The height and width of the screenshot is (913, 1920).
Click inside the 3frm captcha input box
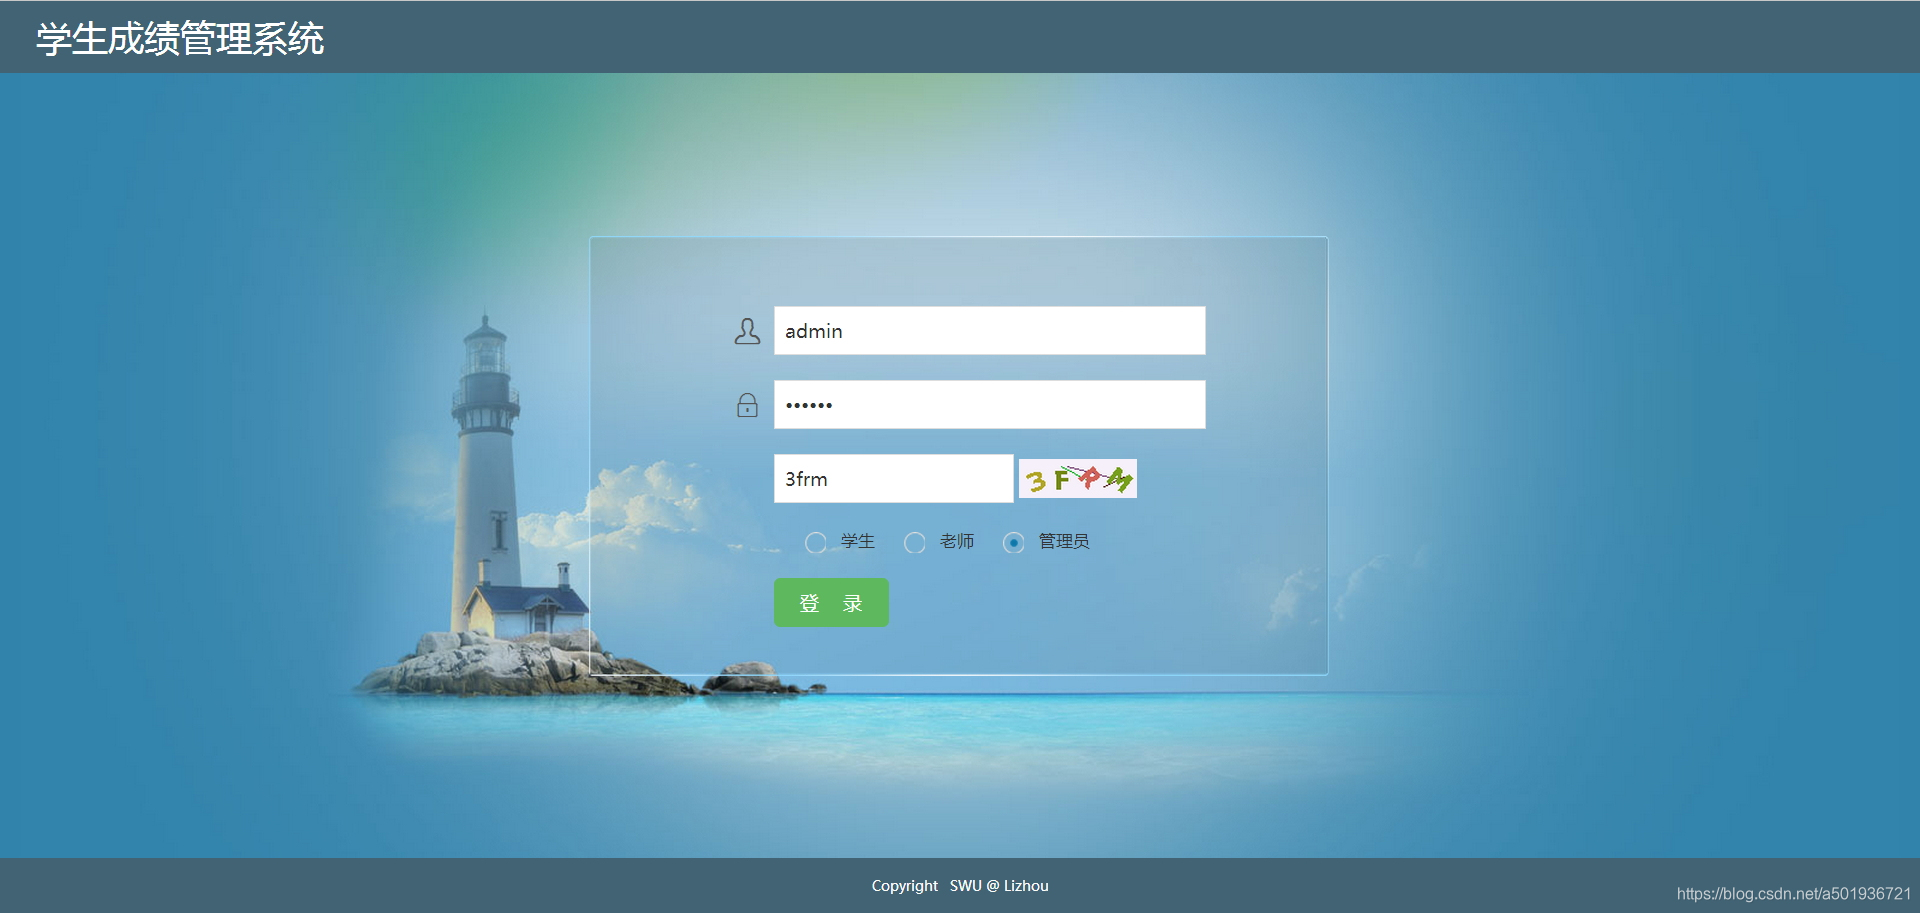click(x=892, y=478)
